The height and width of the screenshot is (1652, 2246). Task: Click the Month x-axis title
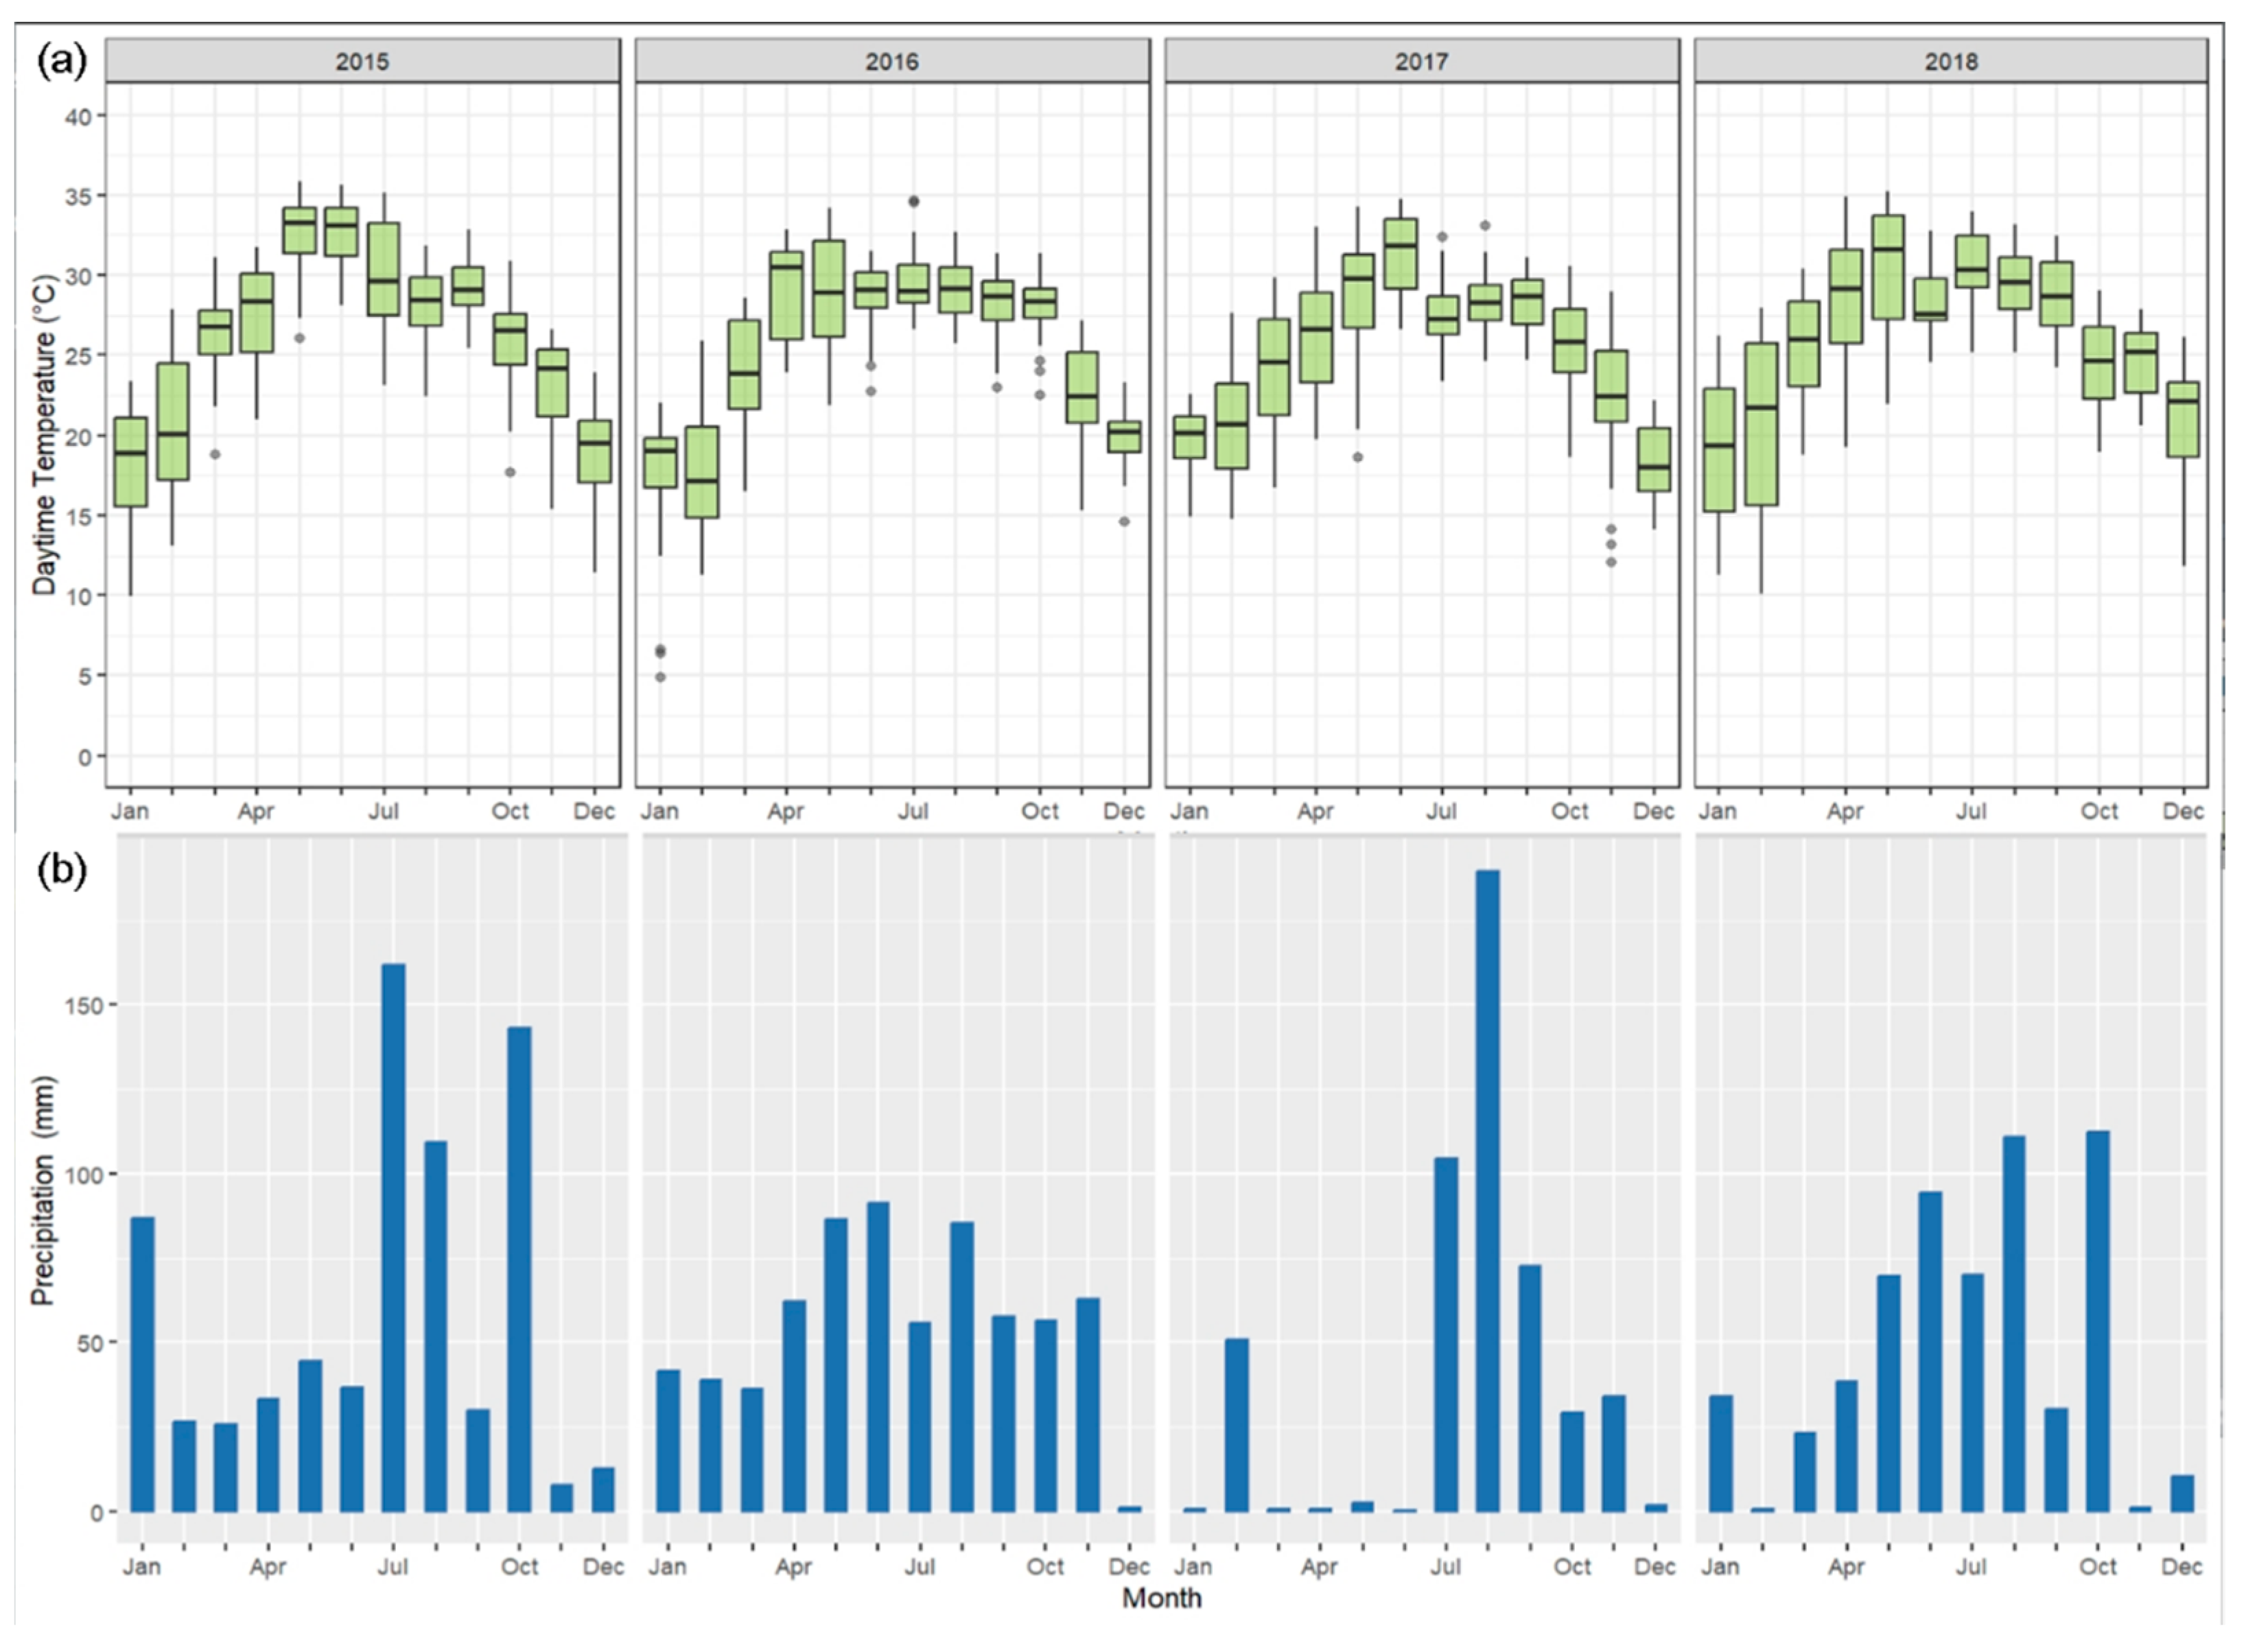point(1161,1597)
